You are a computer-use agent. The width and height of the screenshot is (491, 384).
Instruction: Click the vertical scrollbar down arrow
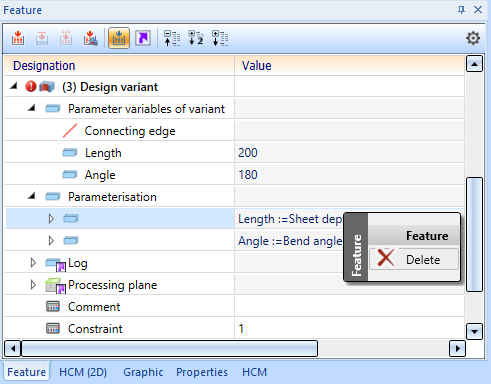click(x=474, y=331)
